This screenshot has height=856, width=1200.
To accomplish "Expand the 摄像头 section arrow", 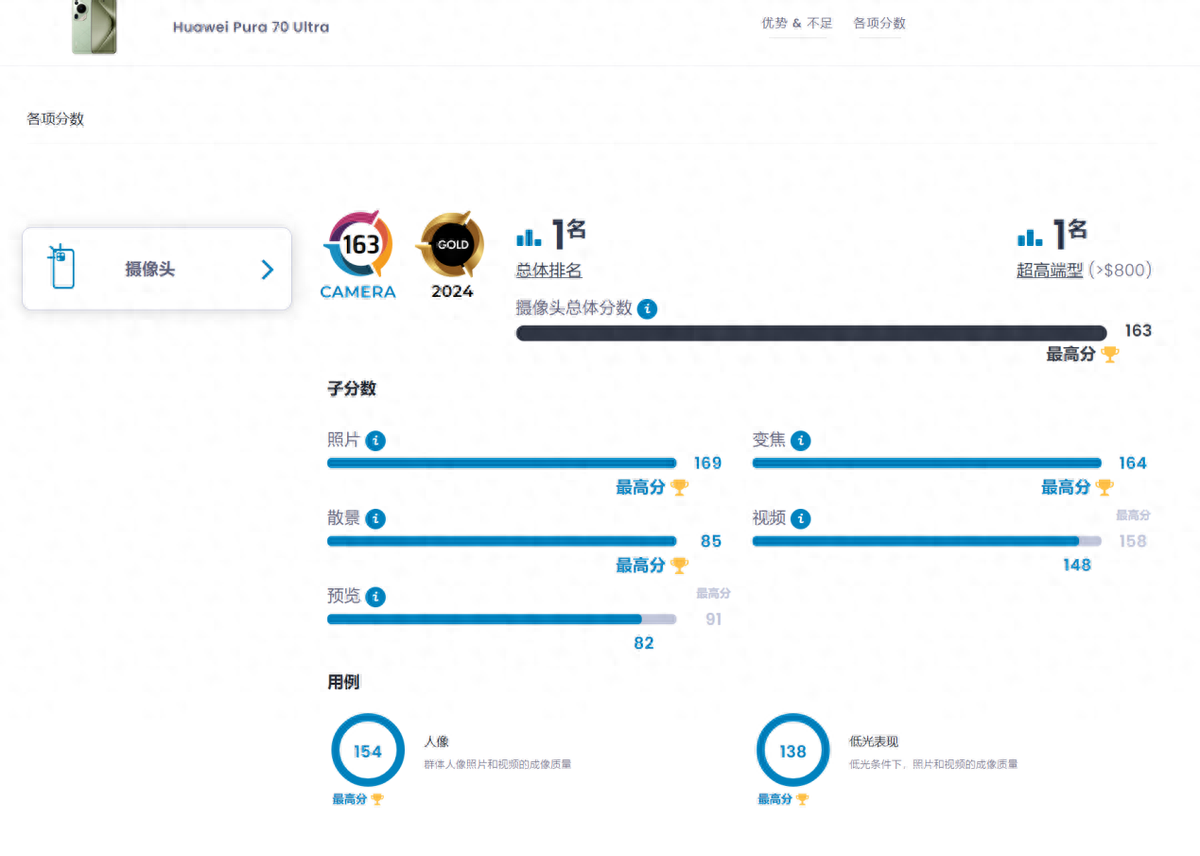I will [x=267, y=269].
